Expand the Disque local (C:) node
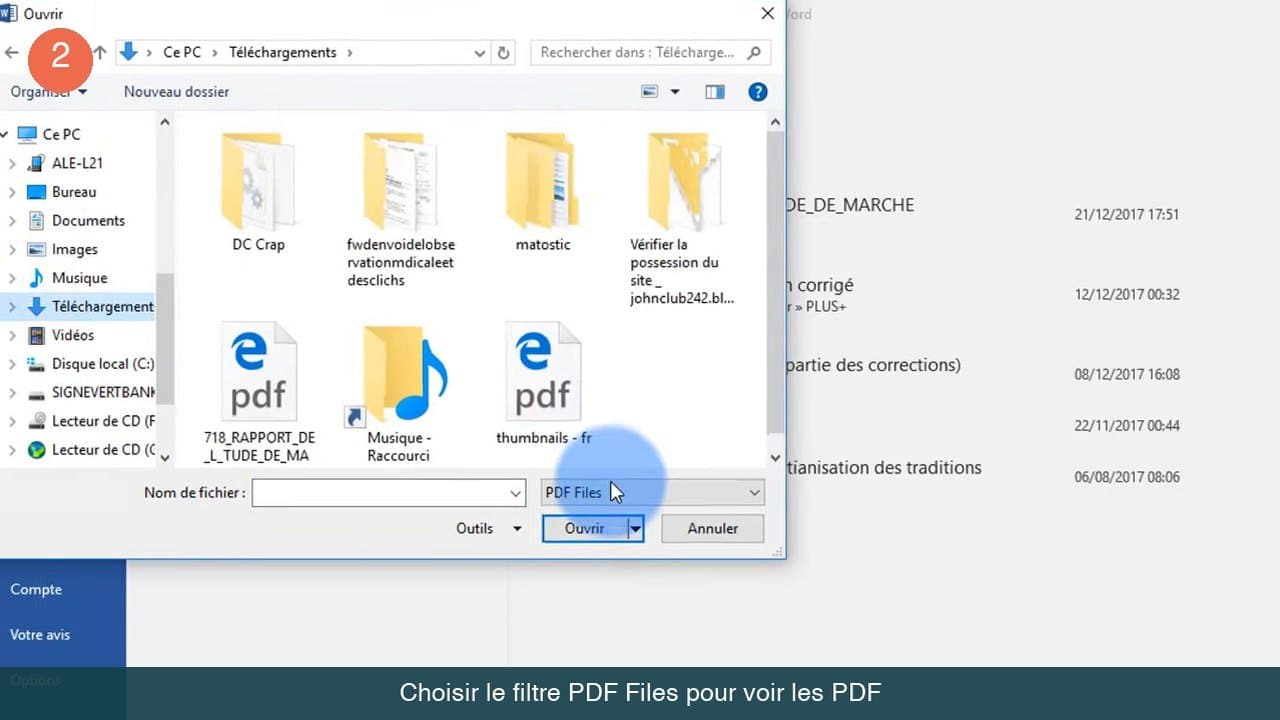This screenshot has width=1280, height=720. point(12,364)
